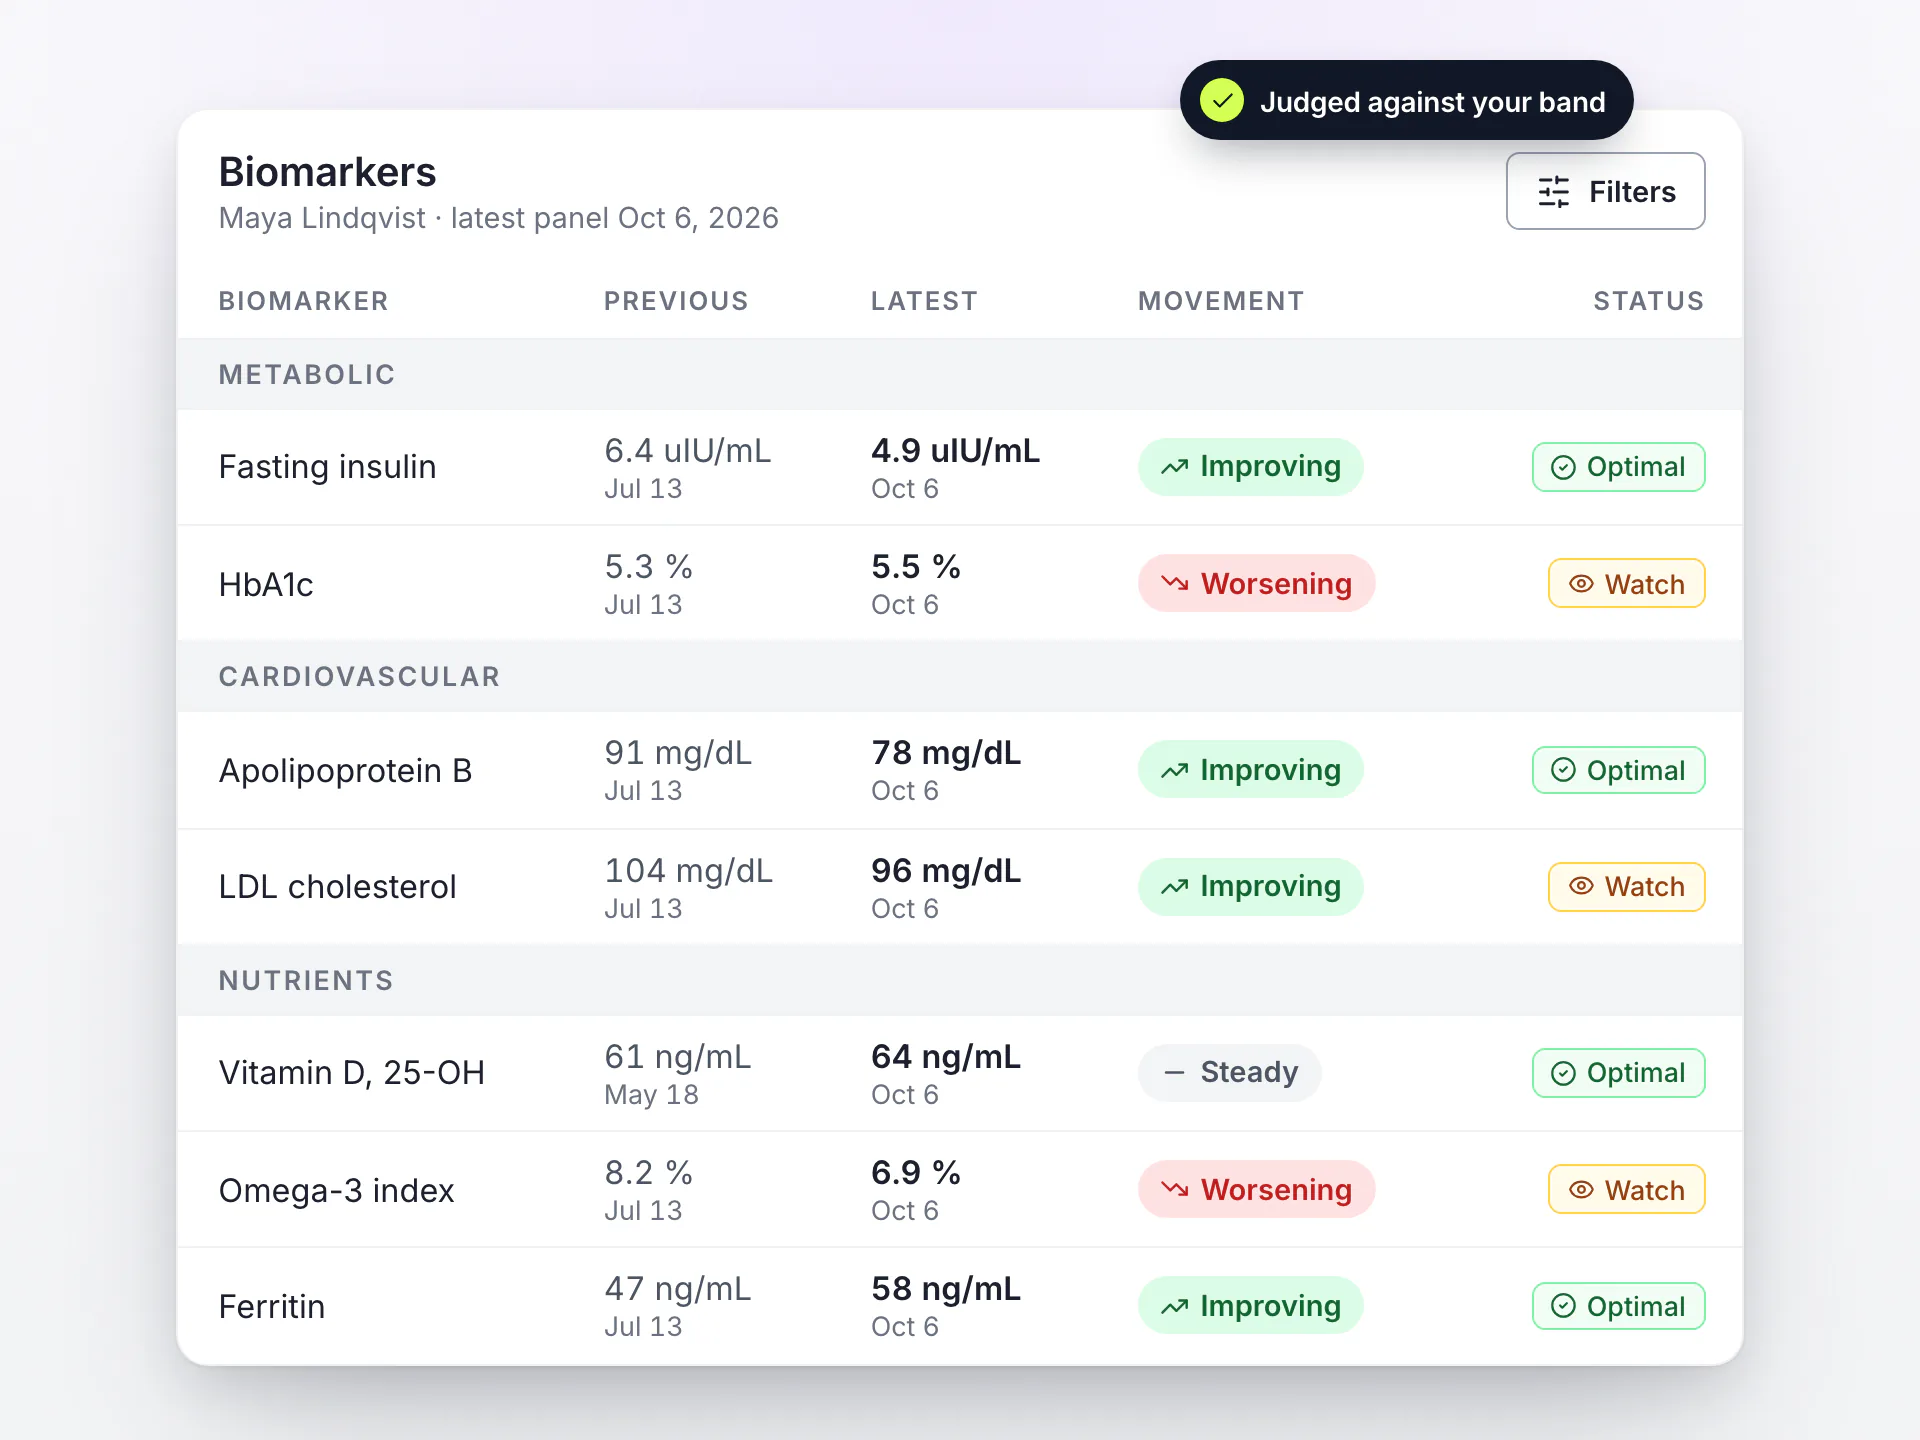
Task: Click the eye icon in HbA1c Watch badge
Action: pos(1581,584)
